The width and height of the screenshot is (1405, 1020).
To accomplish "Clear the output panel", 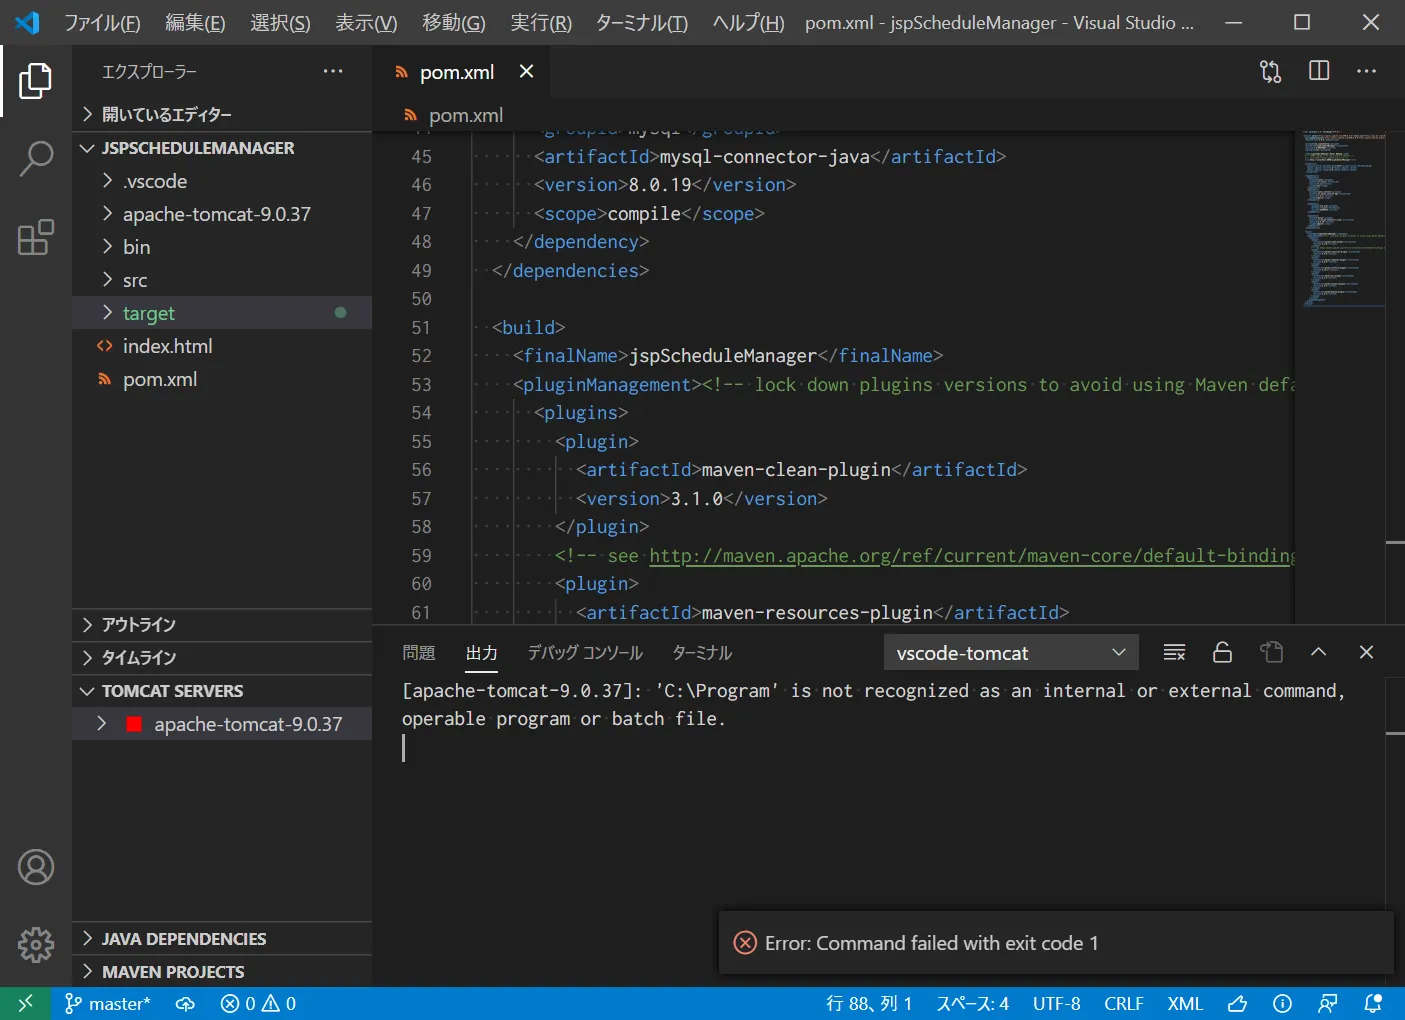I will (1174, 653).
